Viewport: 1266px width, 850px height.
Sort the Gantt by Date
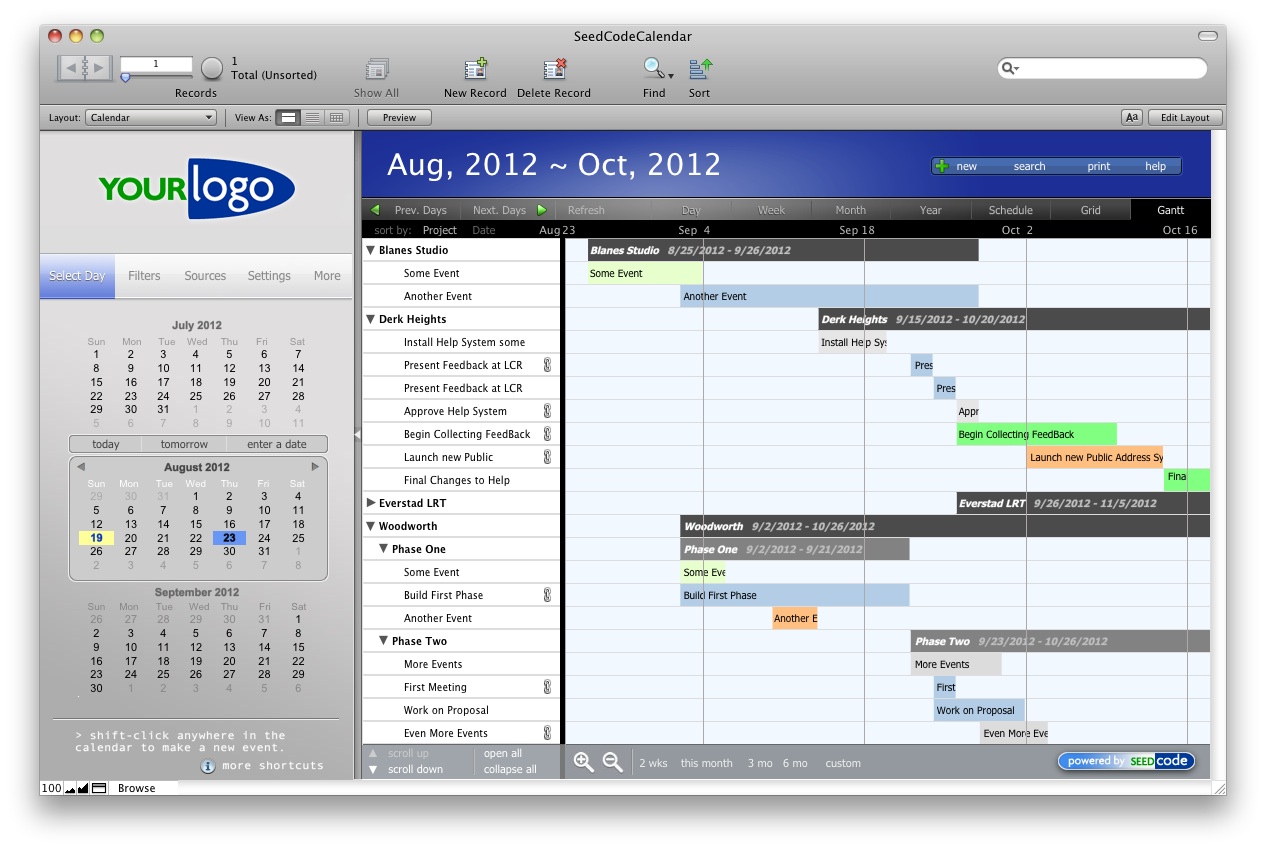click(484, 230)
